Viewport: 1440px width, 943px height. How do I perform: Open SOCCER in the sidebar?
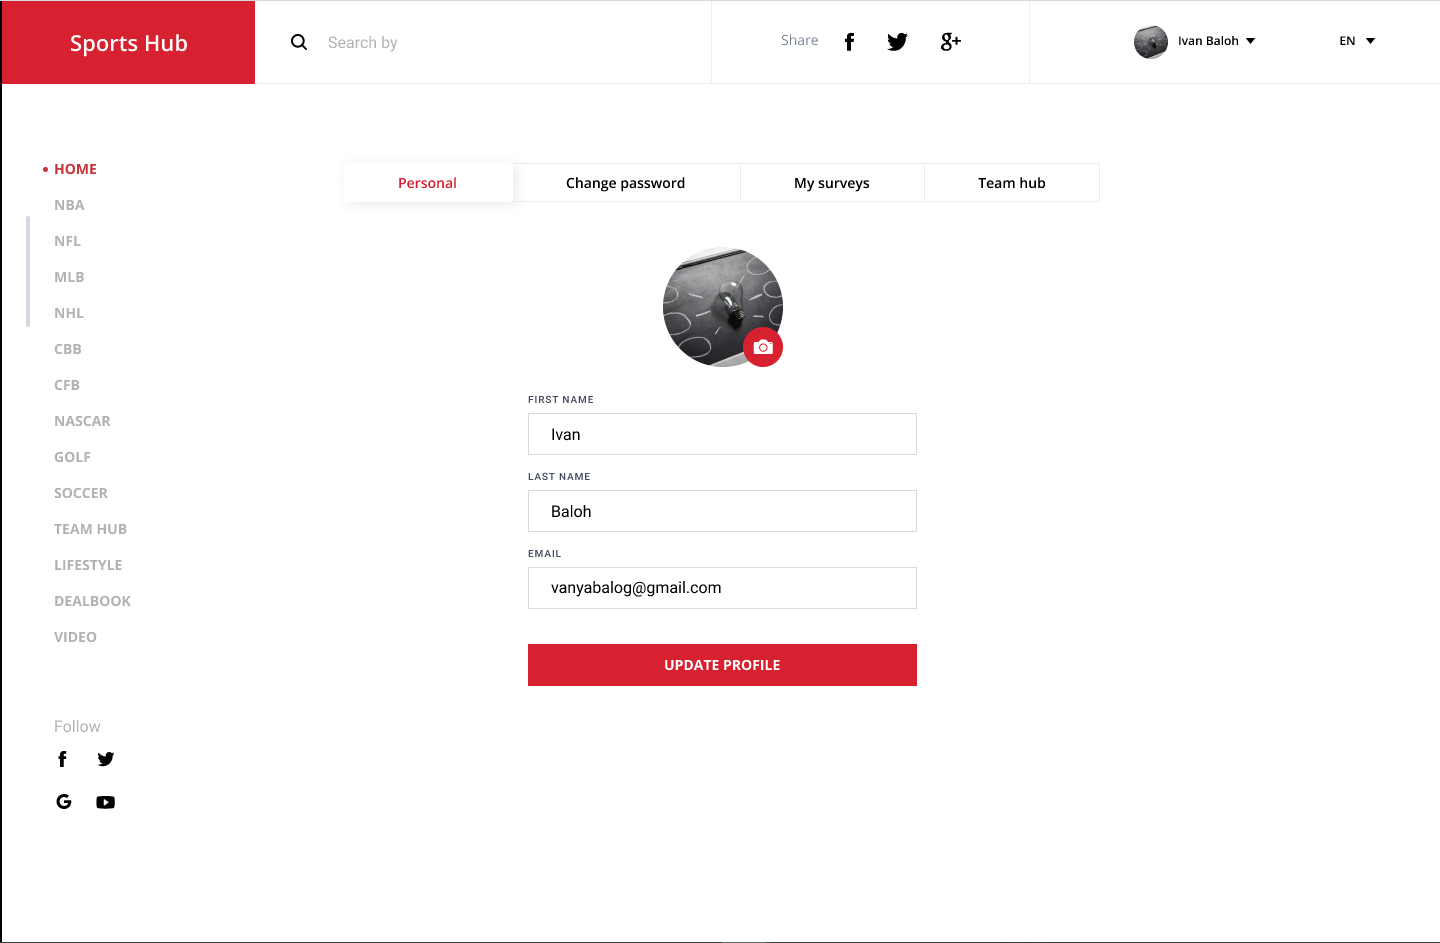tap(81, 493)
